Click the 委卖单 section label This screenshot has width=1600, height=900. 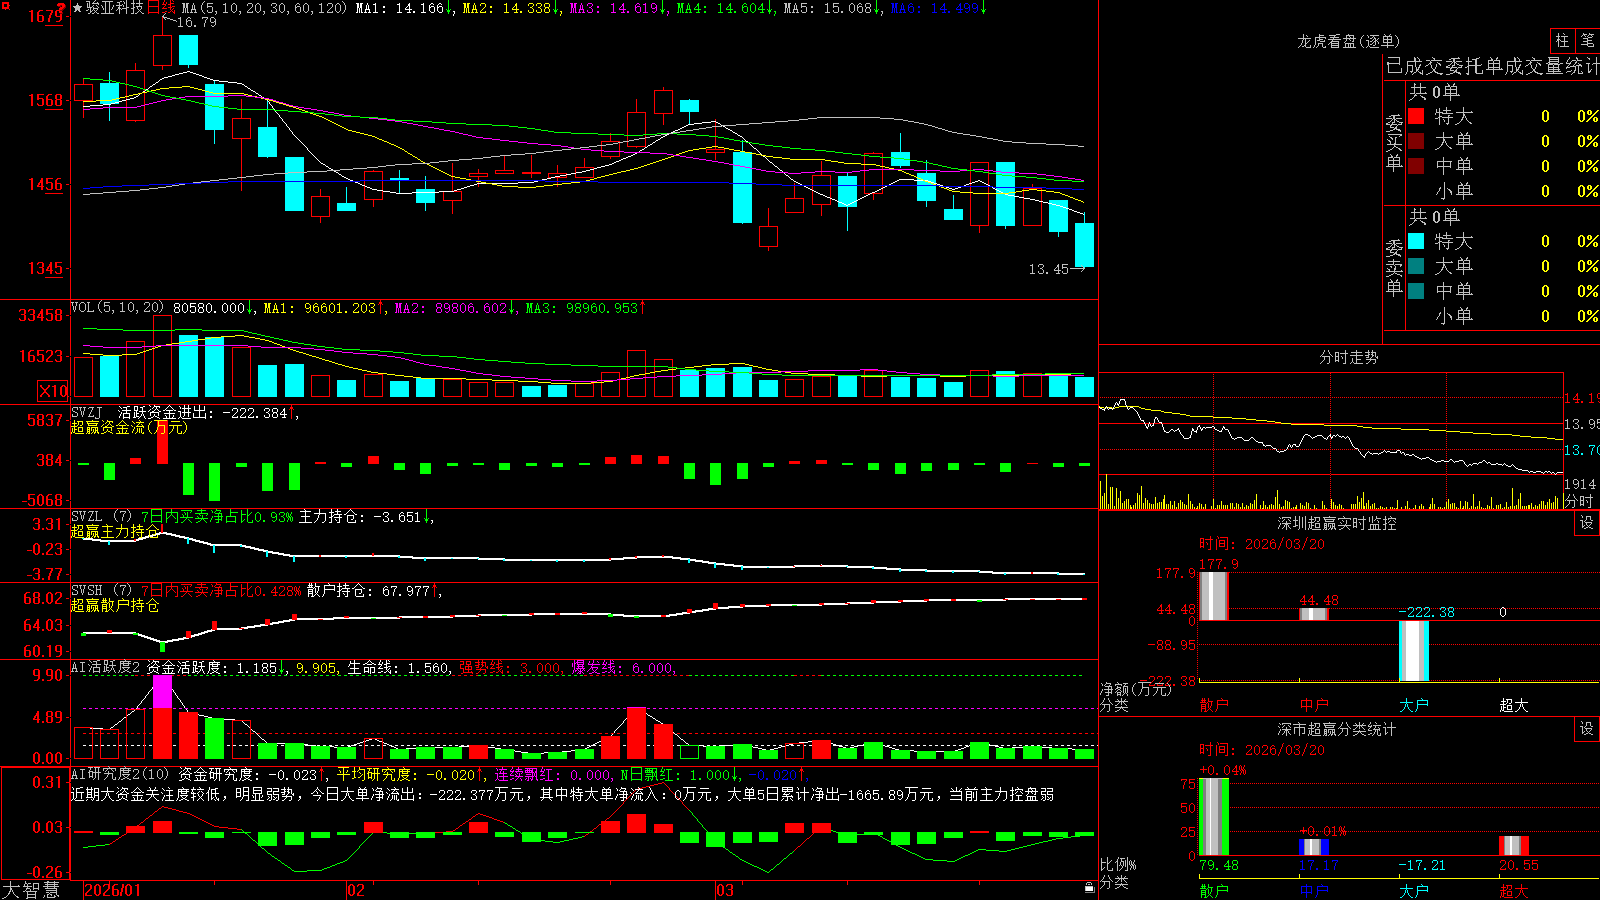coord(1394,267)
